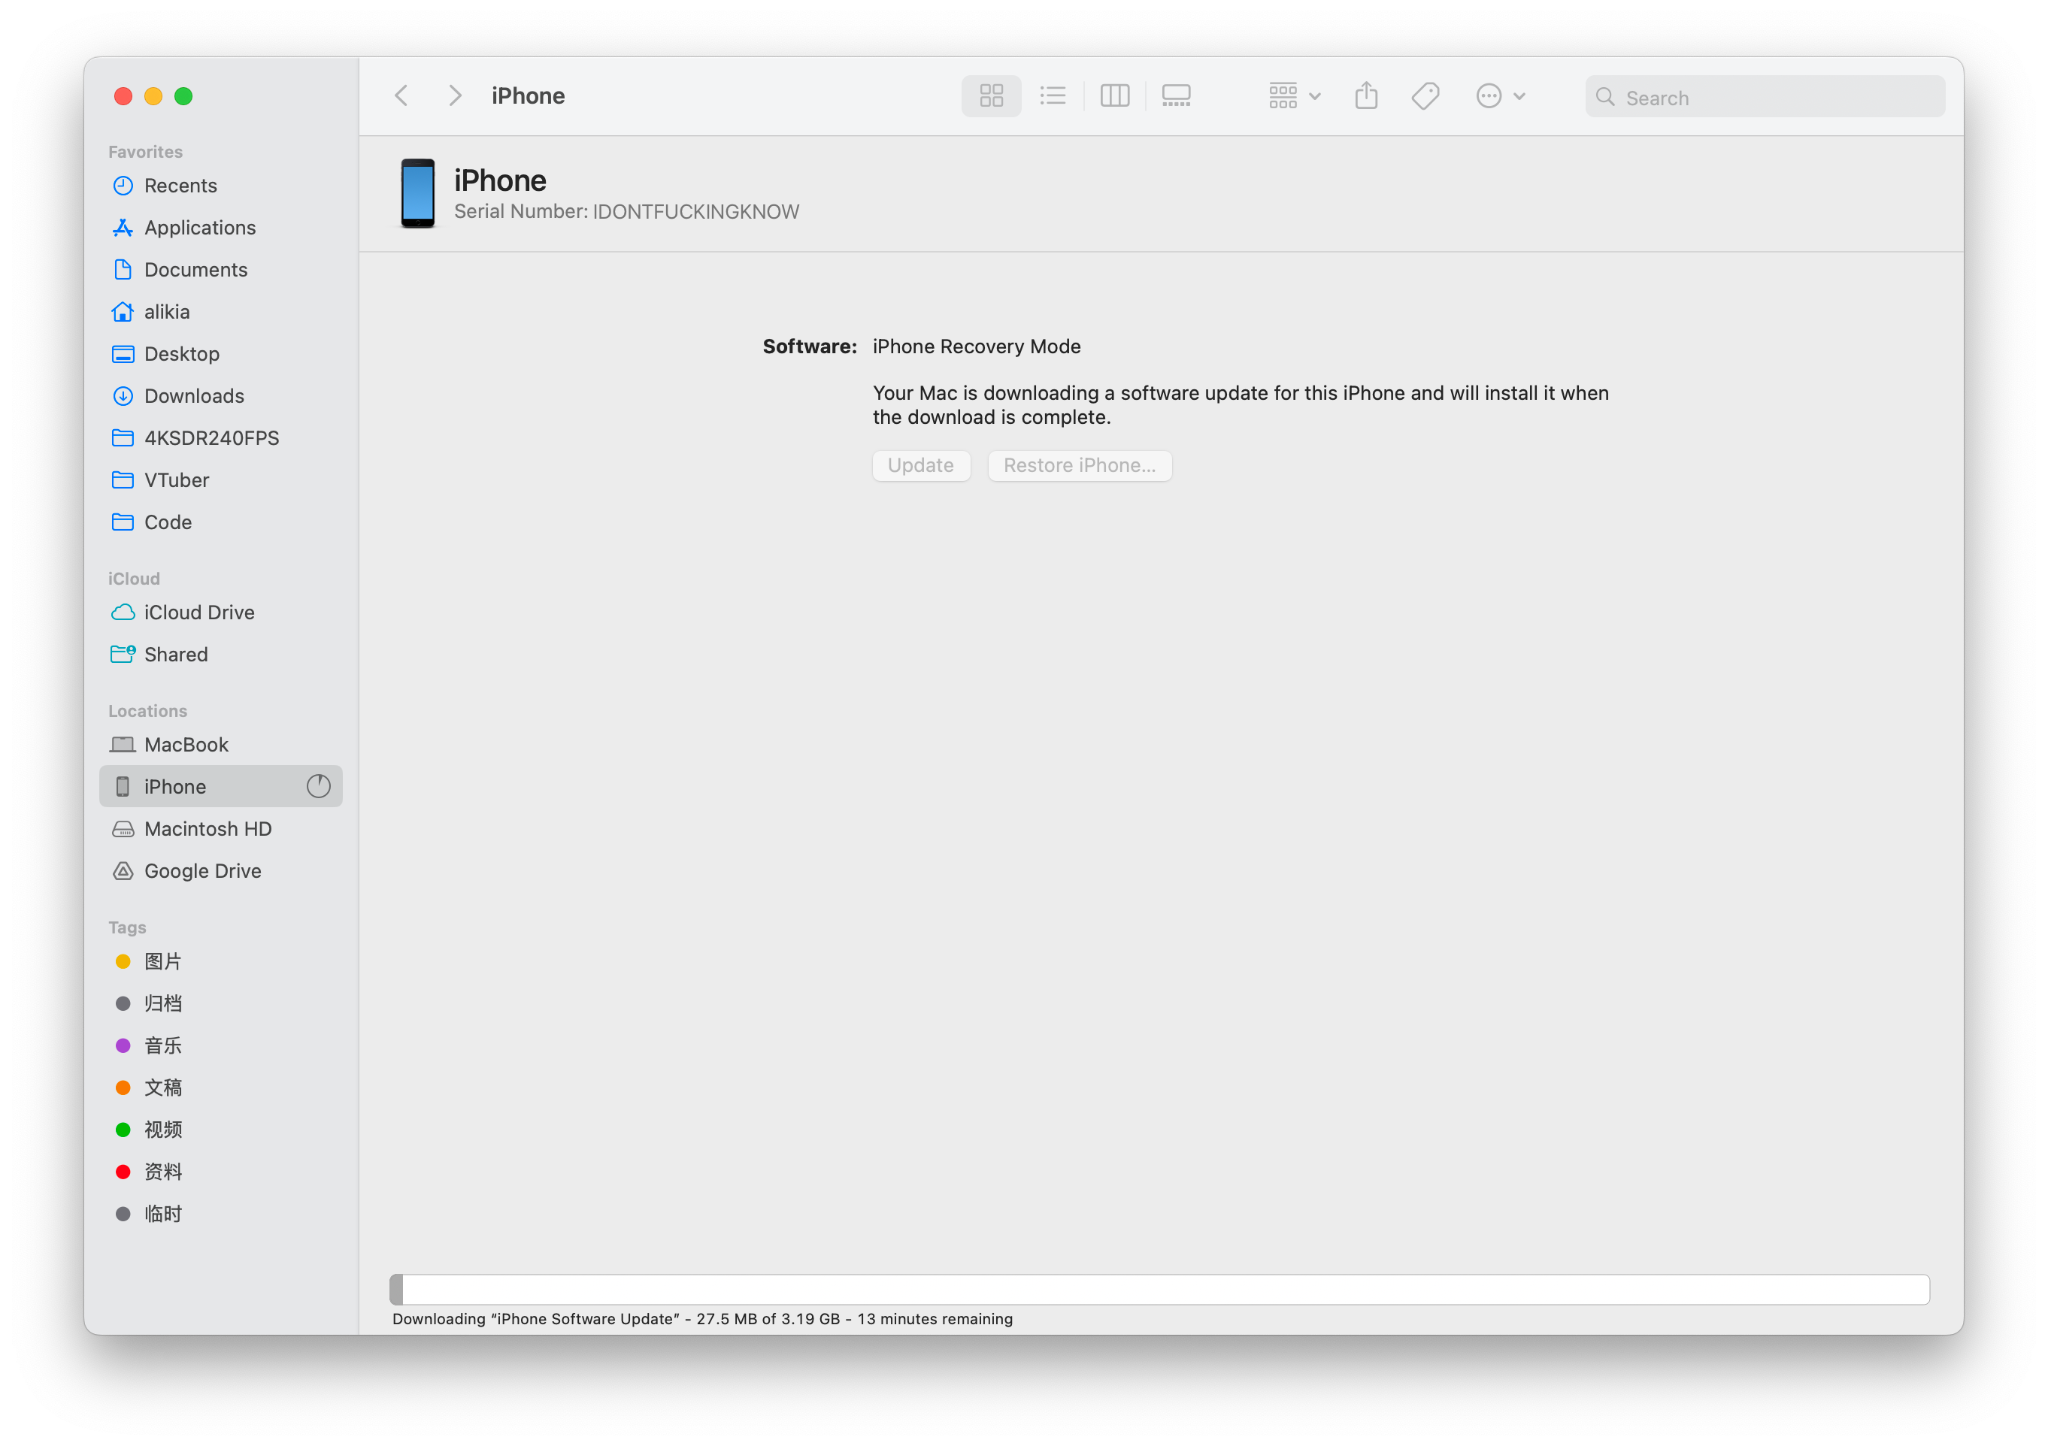
Task: Open the grouping options dropdown
Action: [x=1292, y=95]
